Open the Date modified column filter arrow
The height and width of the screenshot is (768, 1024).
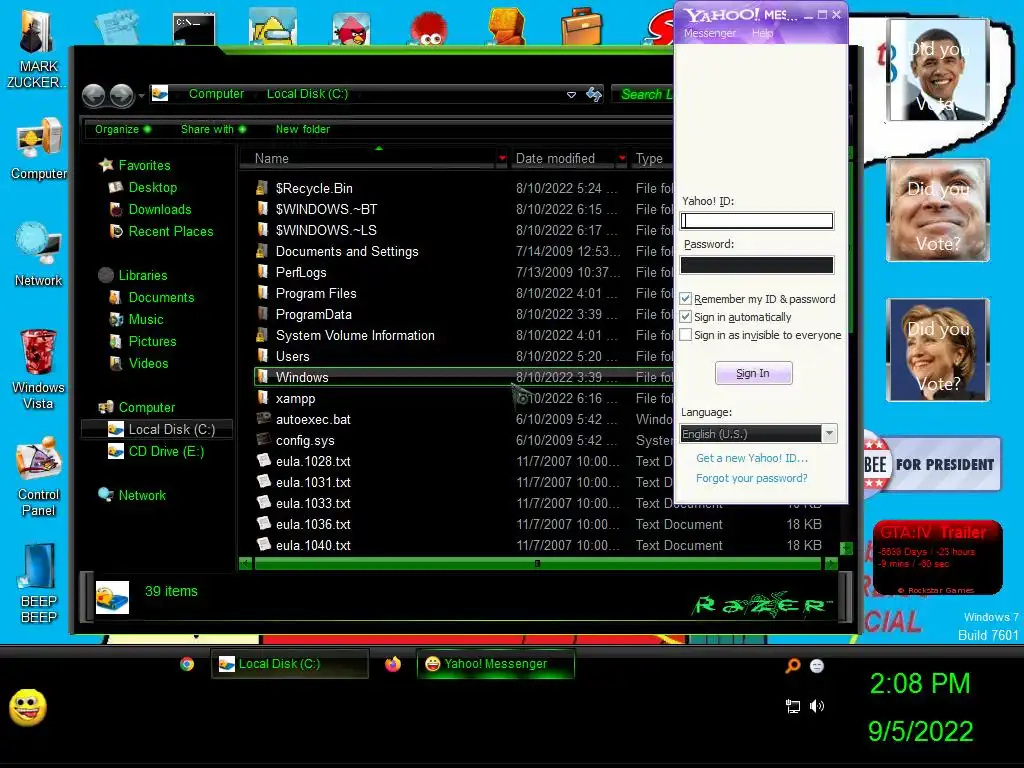click(x=622, y=158)
